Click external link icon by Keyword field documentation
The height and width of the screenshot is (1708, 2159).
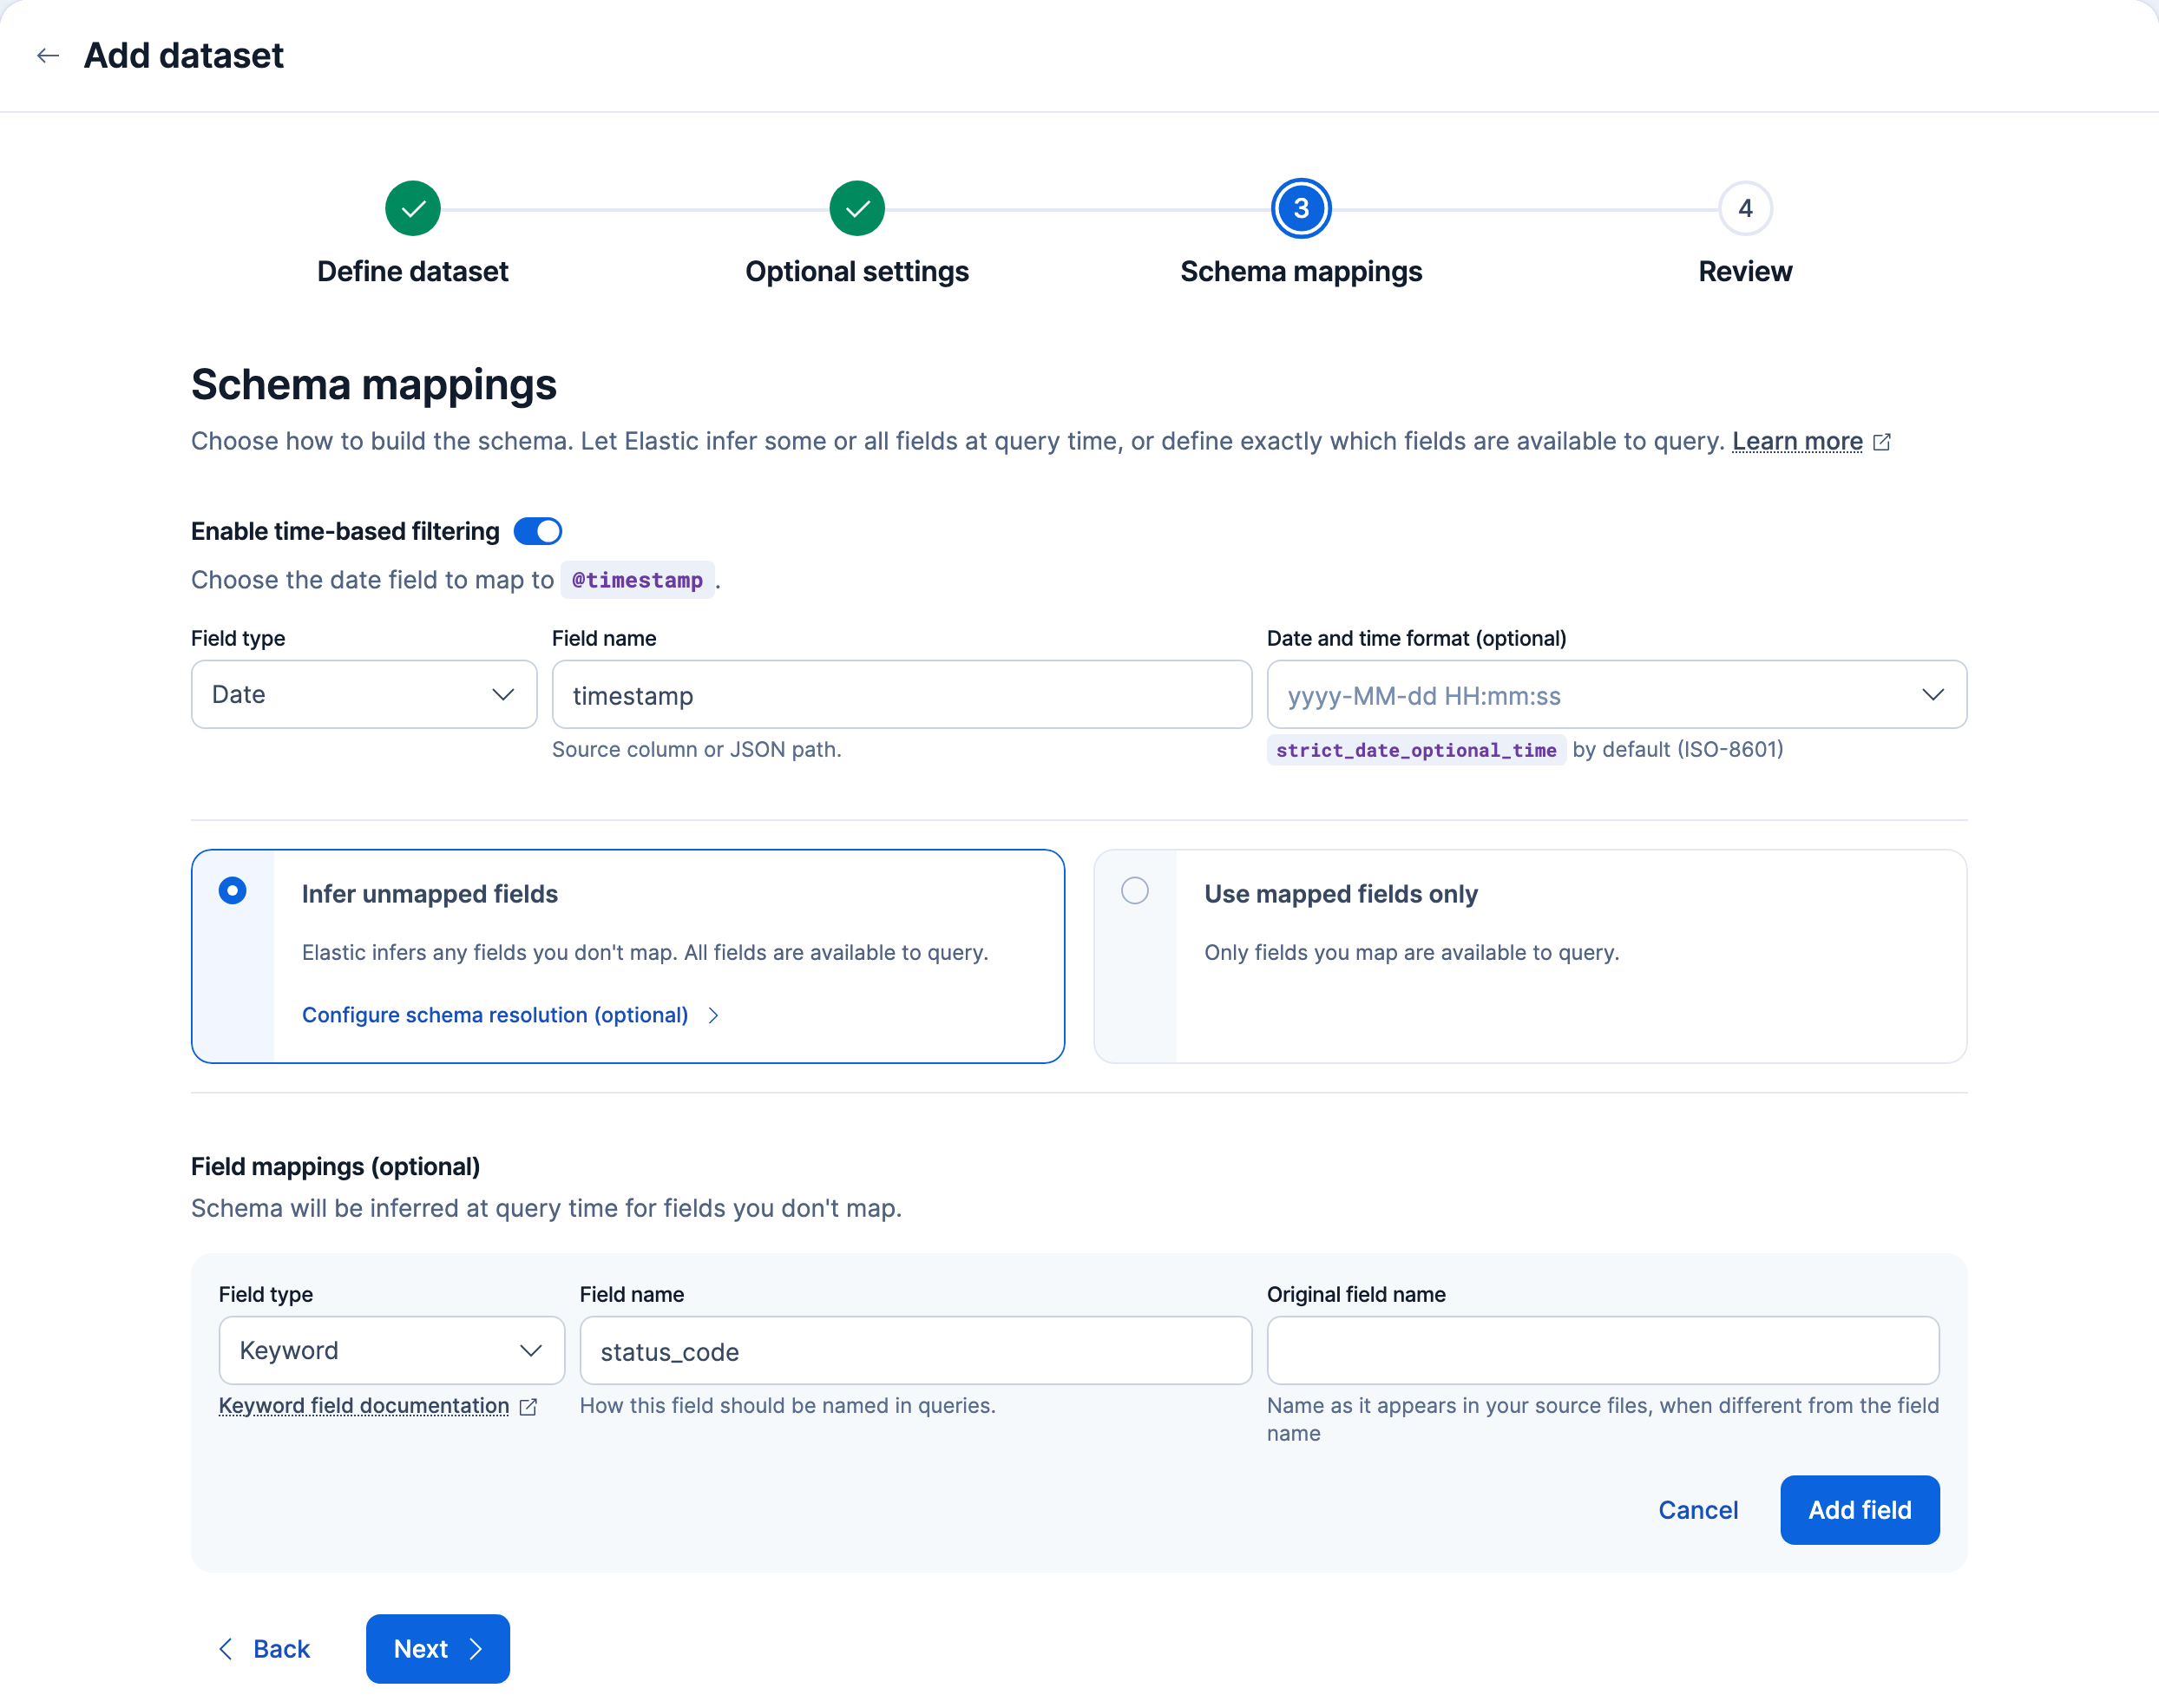click(x=528, y=1407)
